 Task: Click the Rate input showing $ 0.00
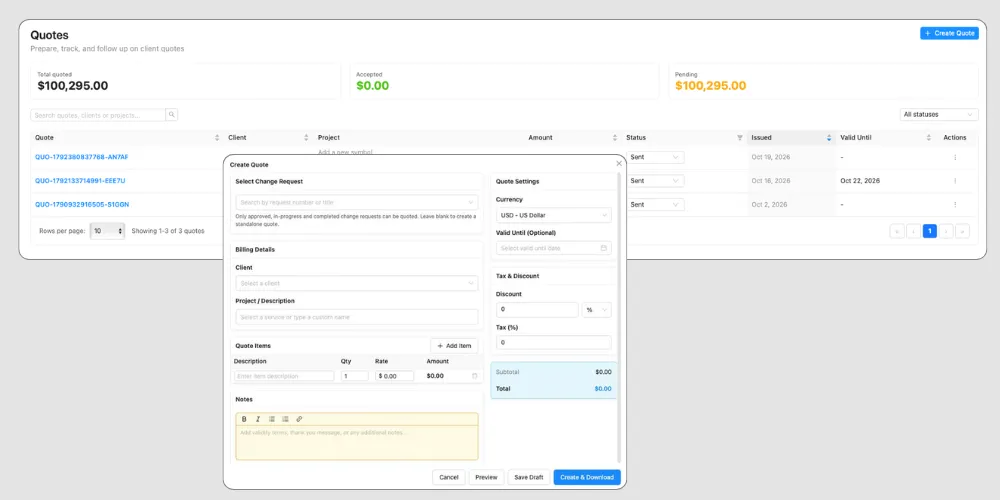(394, 376)
